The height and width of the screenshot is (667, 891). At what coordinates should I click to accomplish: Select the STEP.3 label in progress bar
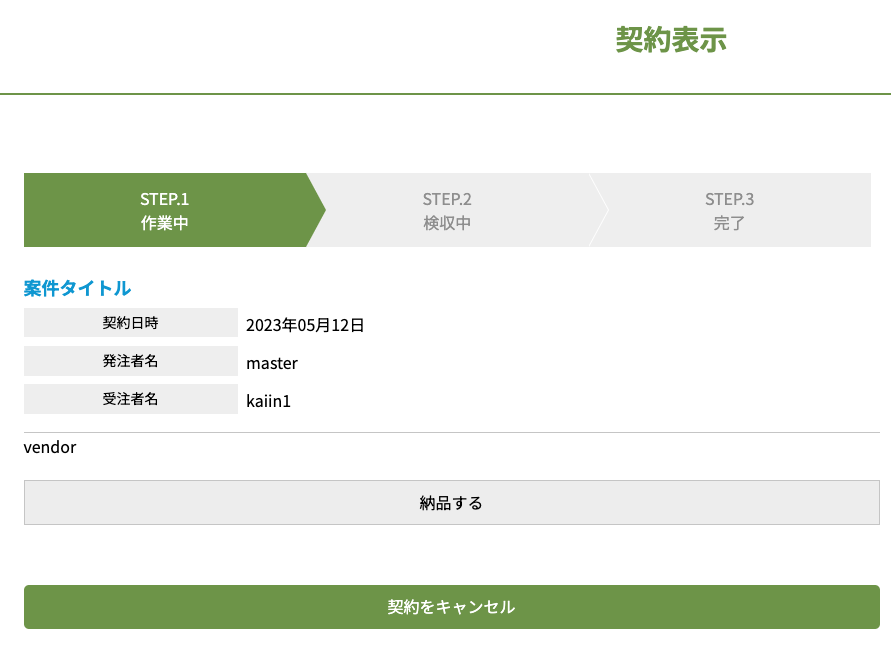coord(729,199)
